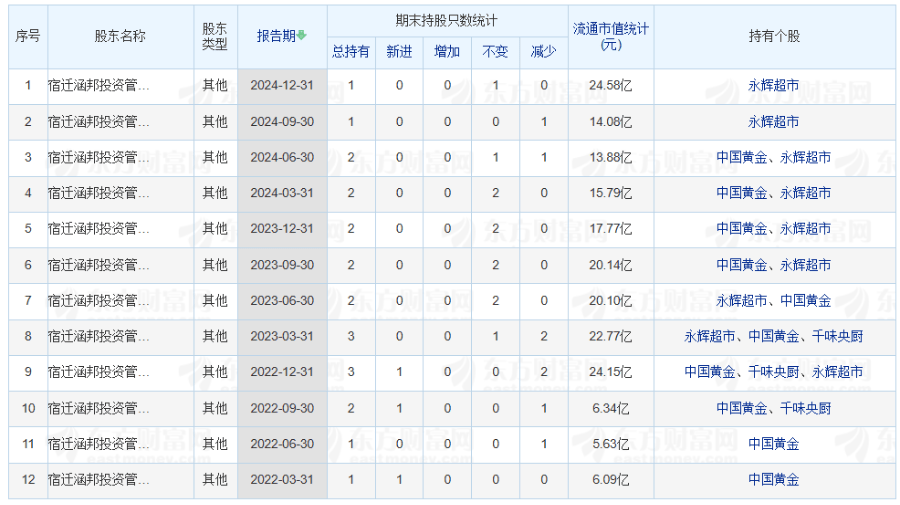Select report date 2022-06-30
The image size is (900, 505).
(x=282, y=444)
